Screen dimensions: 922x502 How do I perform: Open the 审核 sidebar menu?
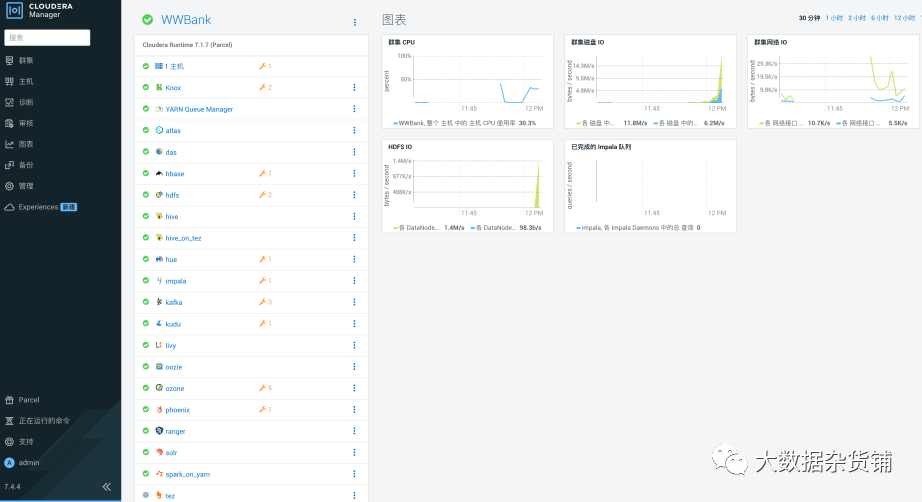[19, 123]
